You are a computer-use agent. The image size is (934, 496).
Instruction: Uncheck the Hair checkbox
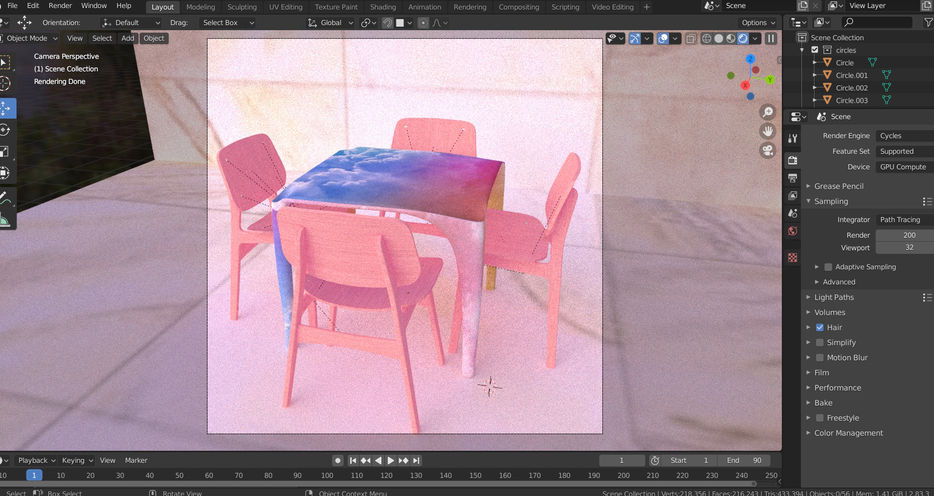[x=820, y=327]
